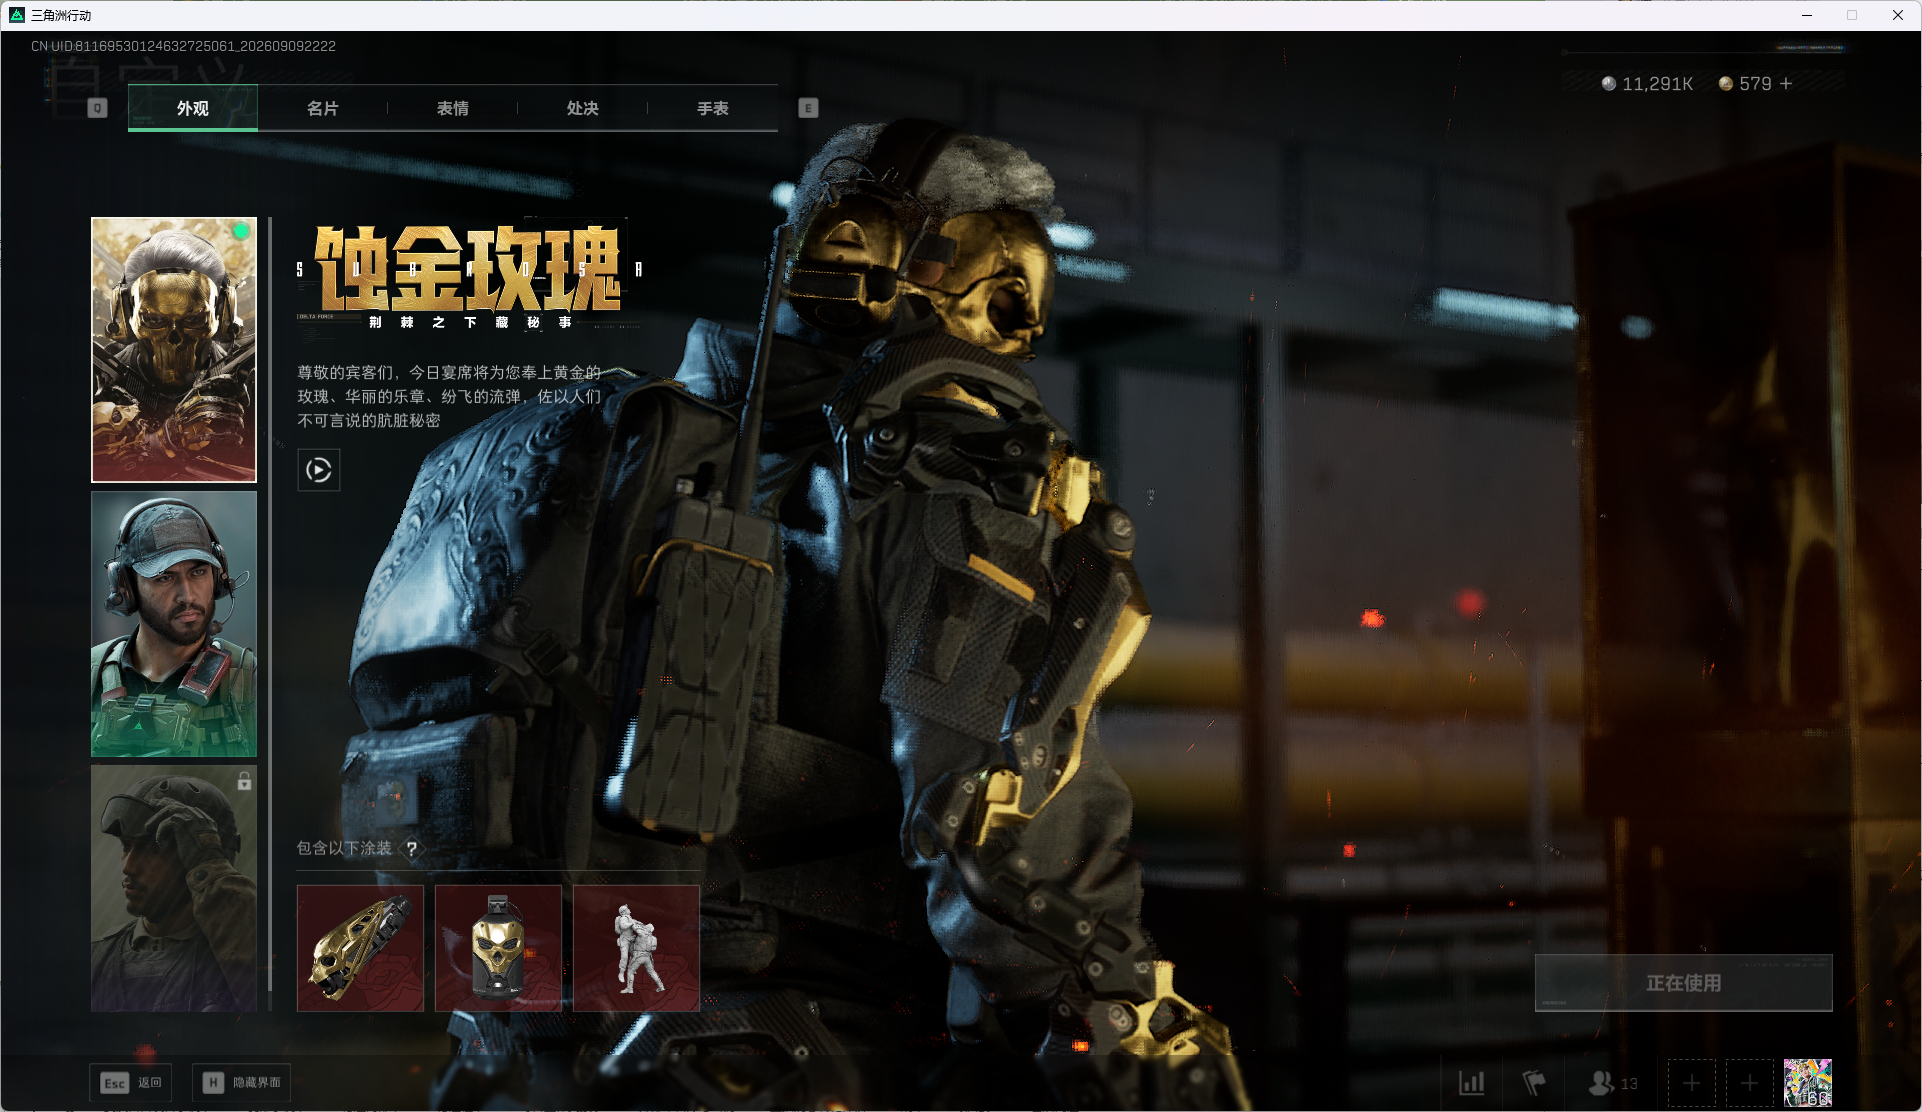Go to the 处决 tab

583,108
